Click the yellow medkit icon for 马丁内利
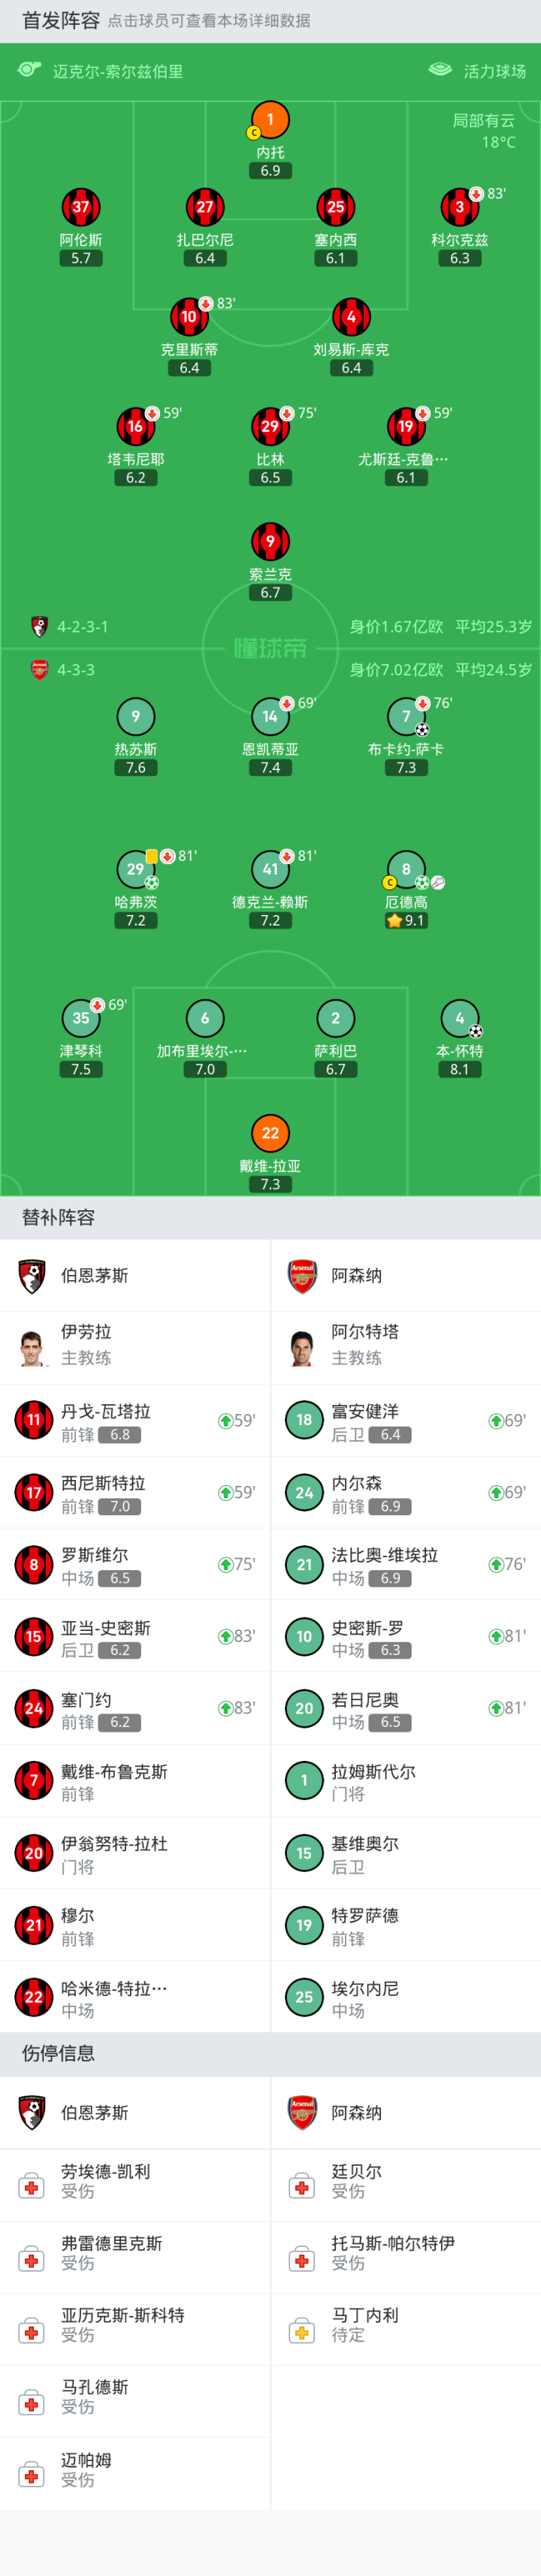This screenshot has width=541, height=2576. coord(301,2331)
